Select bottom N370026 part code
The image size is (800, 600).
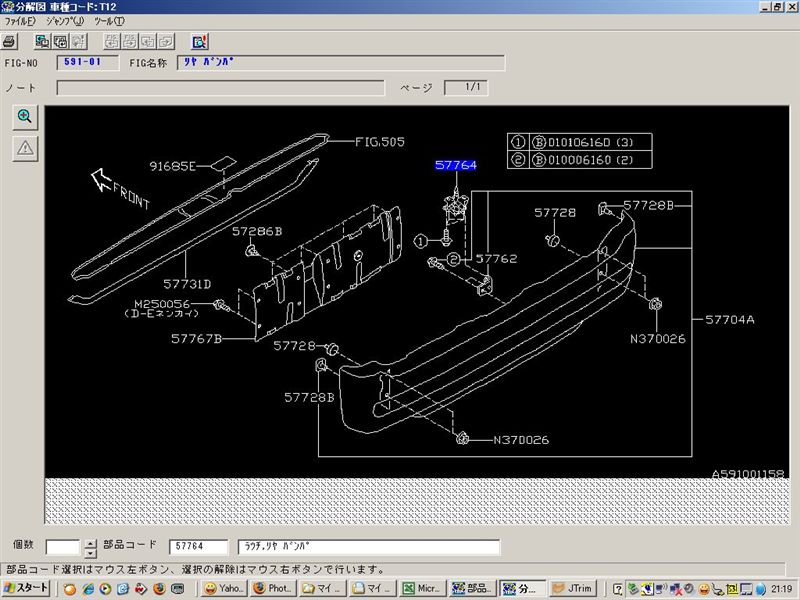(521, 440)
